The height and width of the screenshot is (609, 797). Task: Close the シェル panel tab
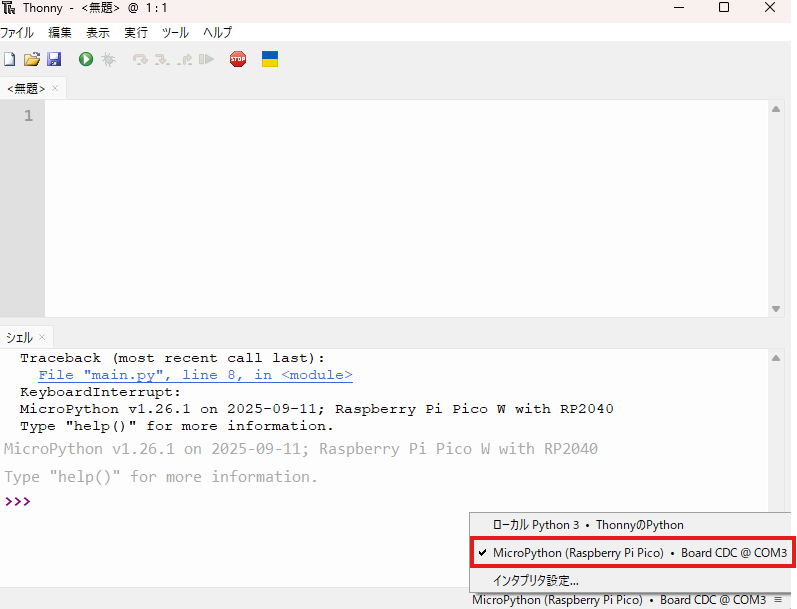(42, 337)
